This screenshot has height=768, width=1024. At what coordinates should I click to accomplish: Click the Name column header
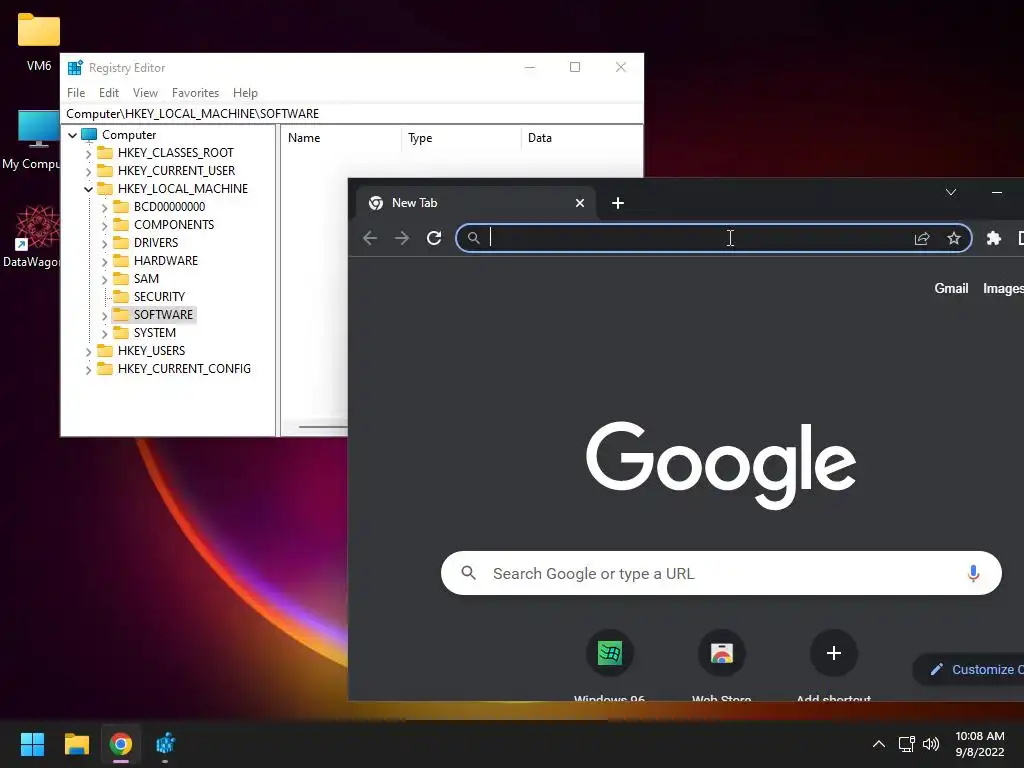(x=340, y=138)
